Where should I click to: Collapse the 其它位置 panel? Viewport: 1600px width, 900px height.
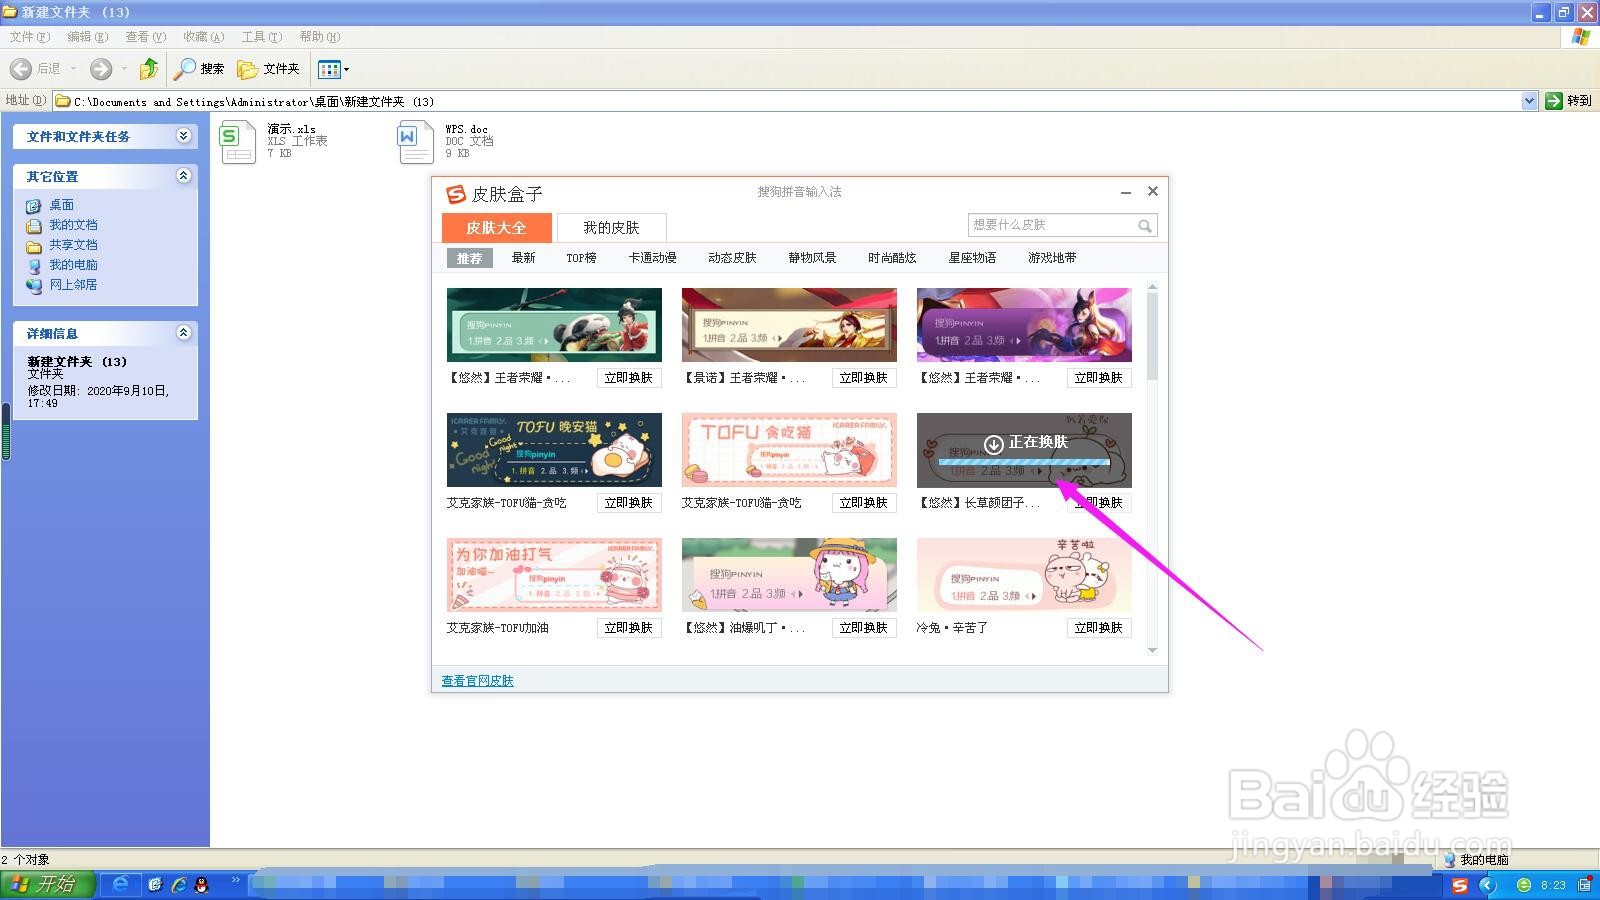click(184, 176)
